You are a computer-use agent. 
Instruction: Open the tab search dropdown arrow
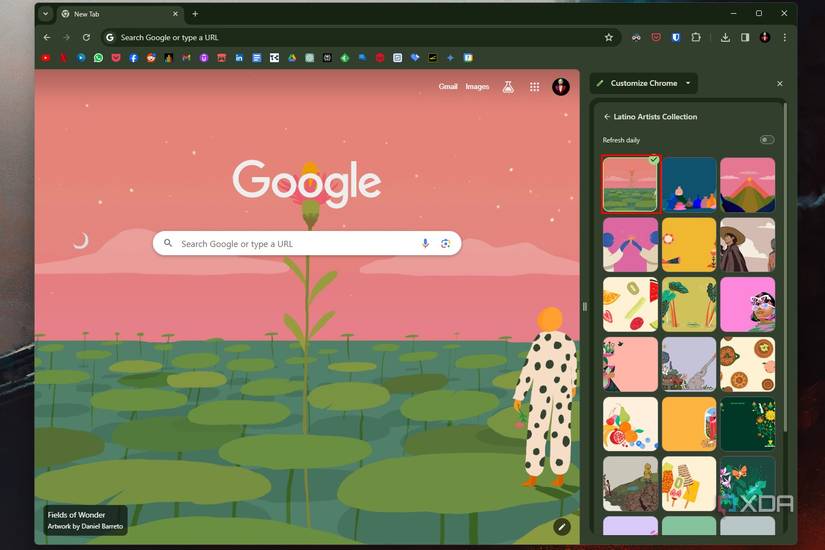click(x=45, y=14)
